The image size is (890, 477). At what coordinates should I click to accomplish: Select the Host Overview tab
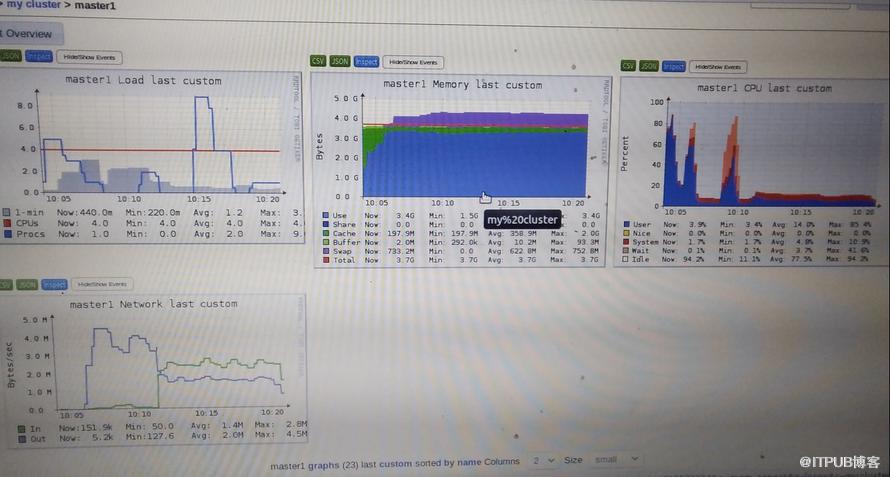[x=31, y=34]
